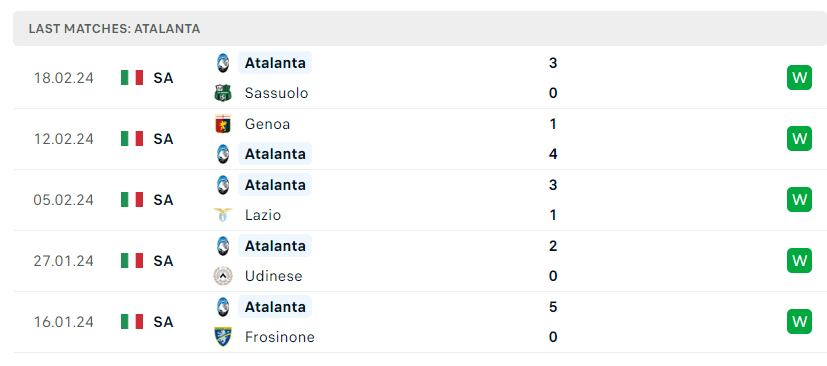Click SA league label in 27.01.24 row
Viewport: 827px width, 366px height.
coord(164,261)
